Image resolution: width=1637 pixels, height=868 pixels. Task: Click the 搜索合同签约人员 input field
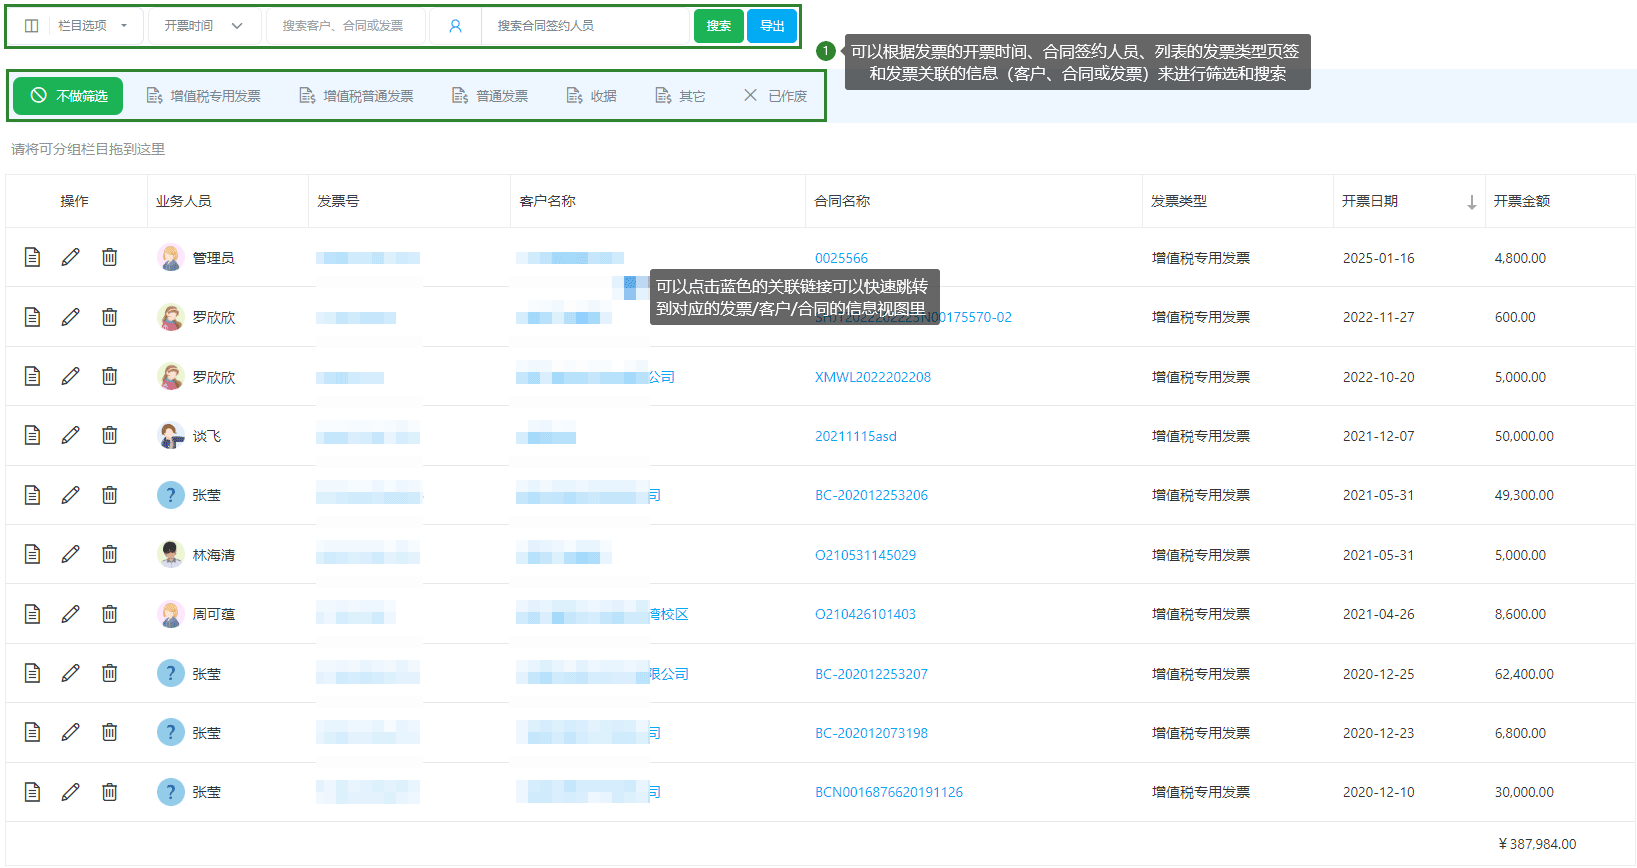click(x=585, y=26)
